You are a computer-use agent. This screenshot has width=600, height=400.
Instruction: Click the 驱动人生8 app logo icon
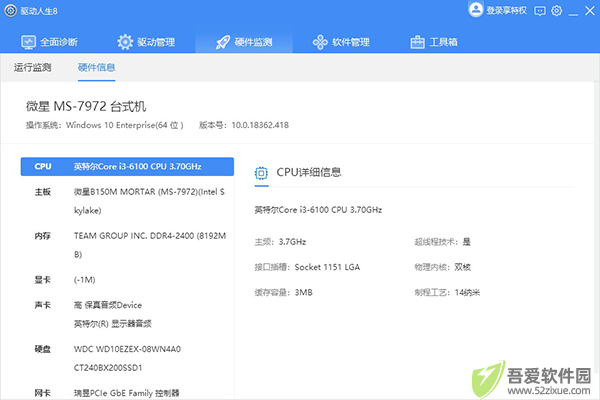[x=11, y=11]
